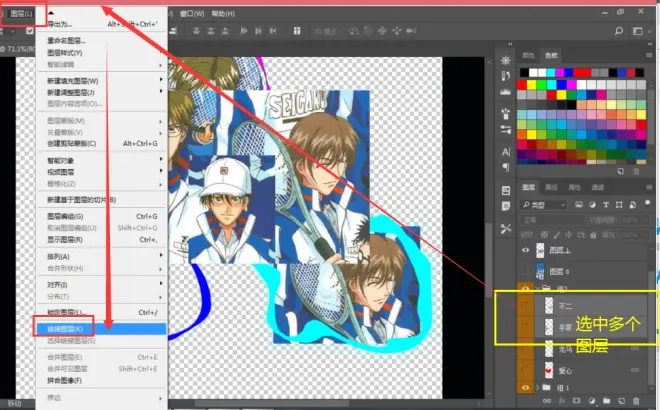Choose 拼合图像(F) menu entry

click(101, 381)
